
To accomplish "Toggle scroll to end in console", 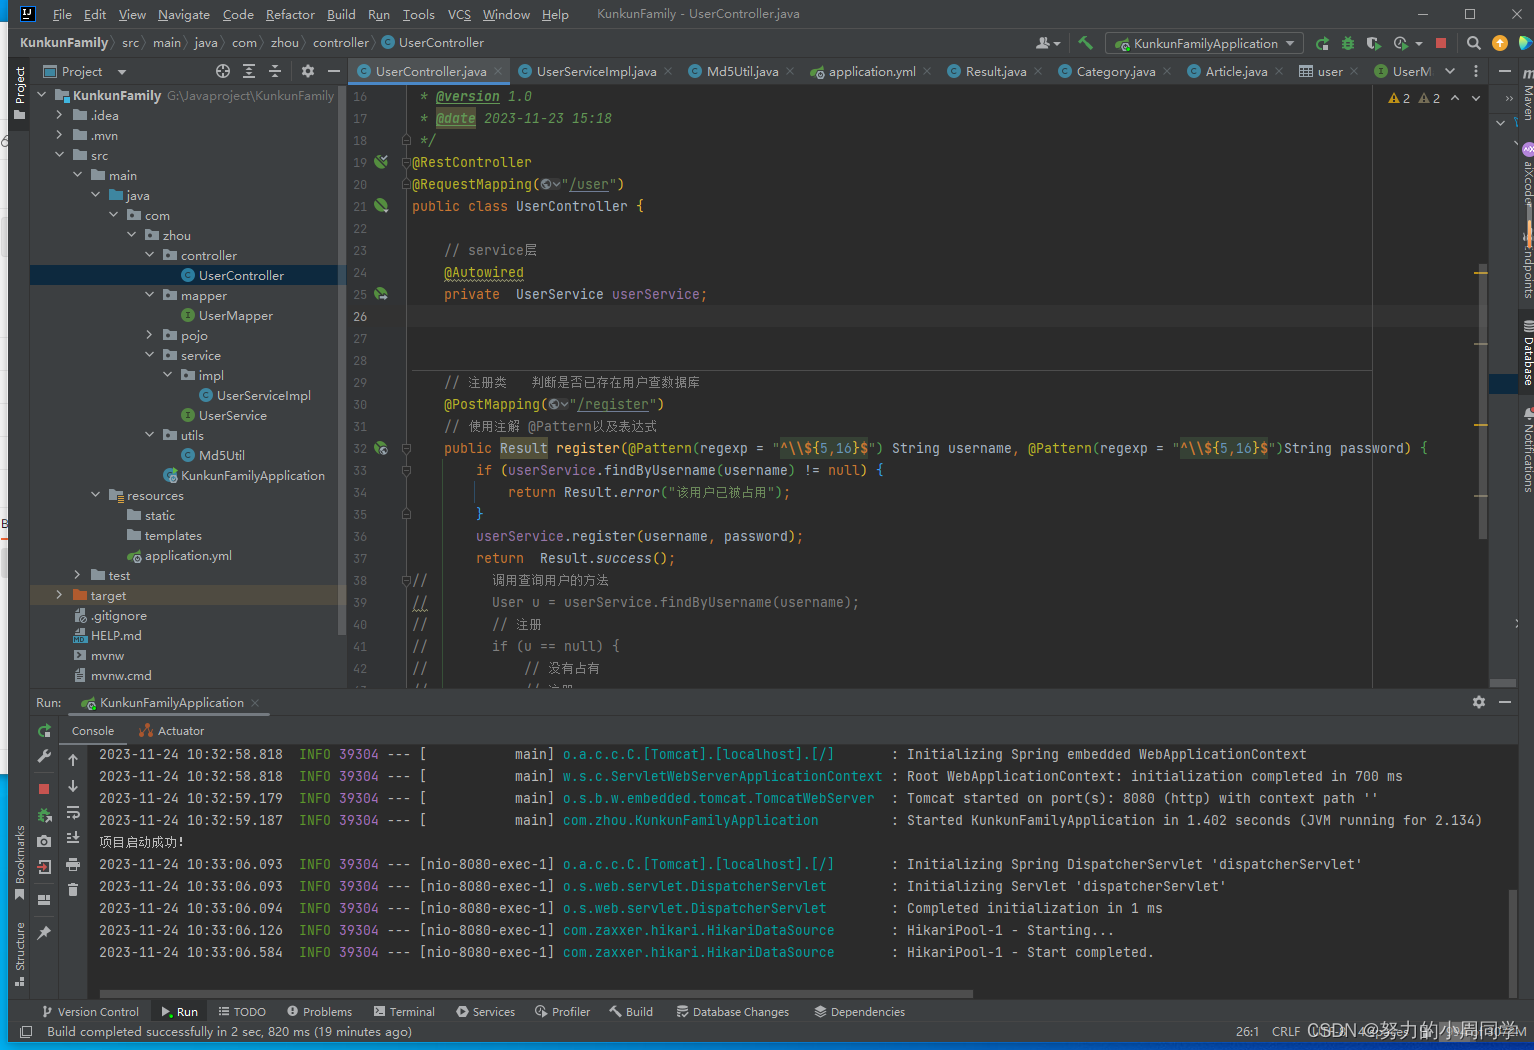I will (73, 837).
